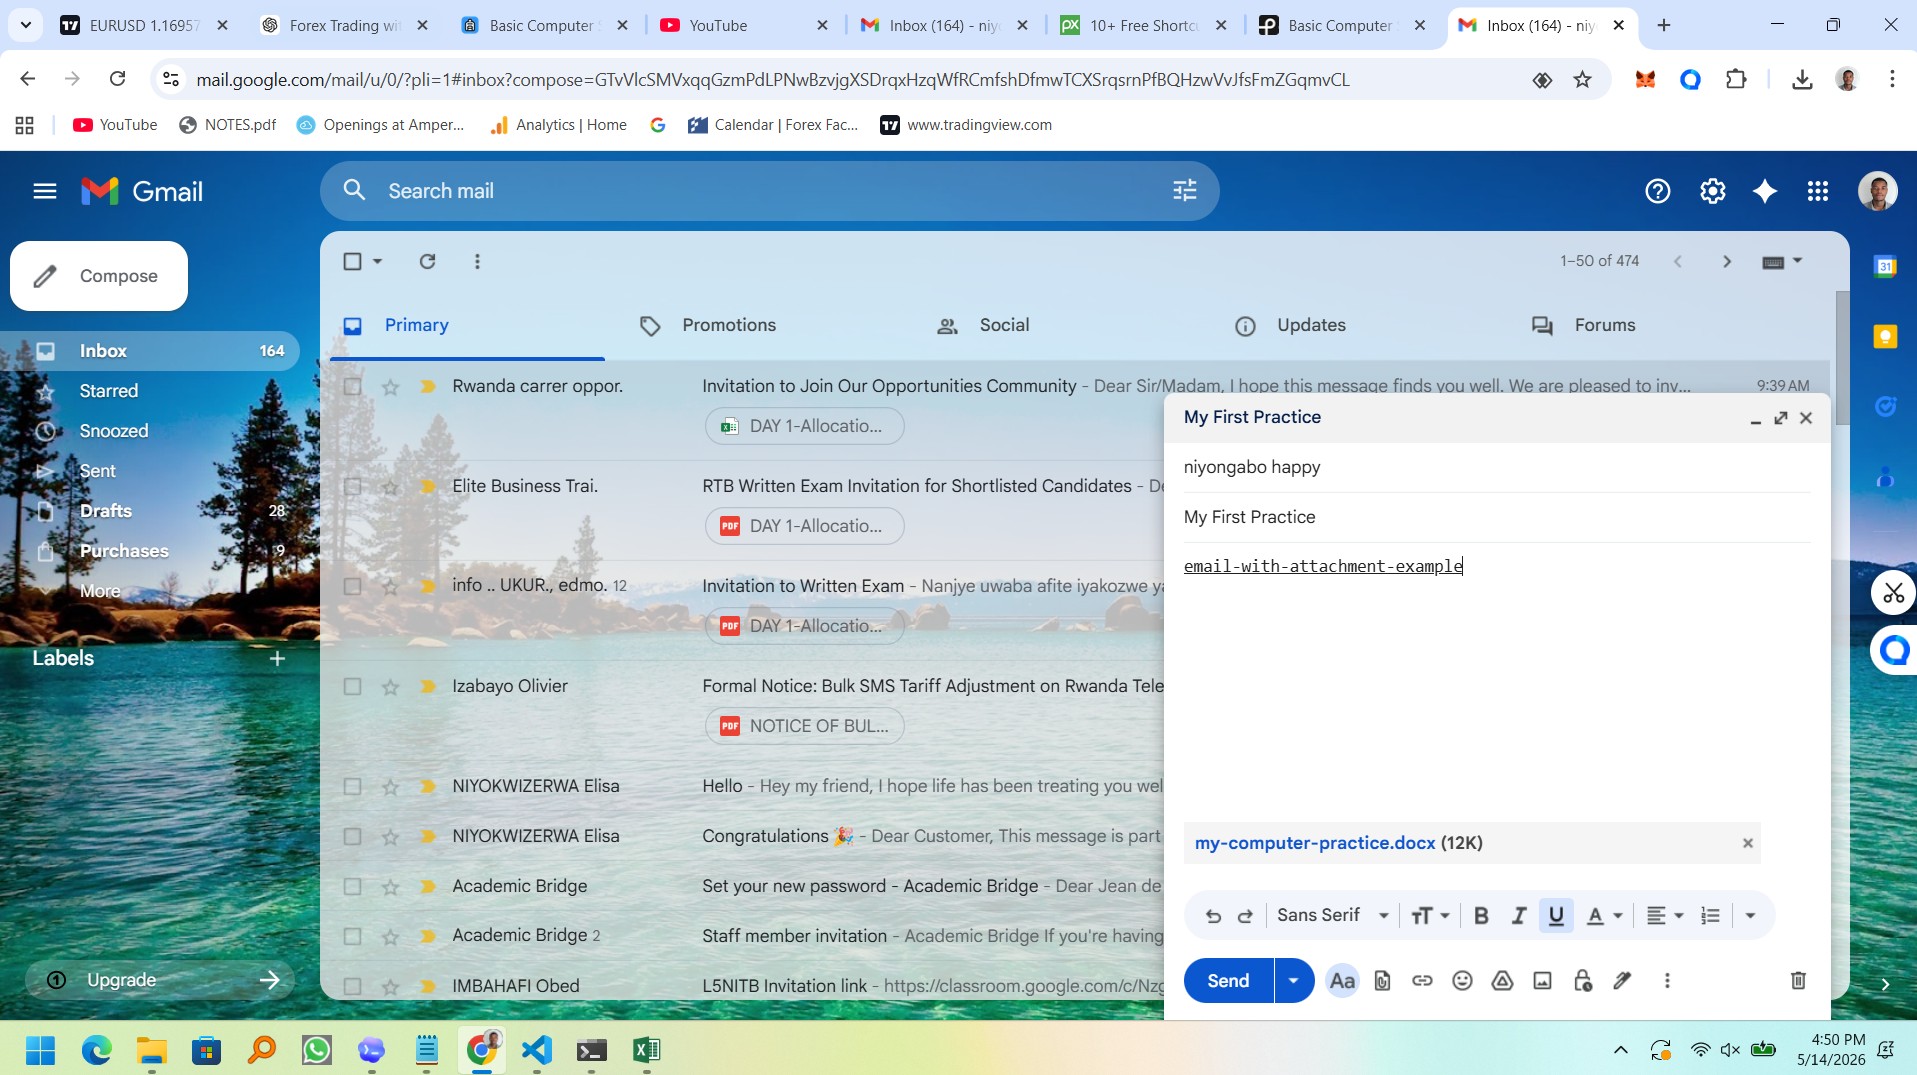Image resolution: width=1917 pixels, height=1075 pixels.
Task: Open Google Keep side panel icon
Action: [1885, 337]
